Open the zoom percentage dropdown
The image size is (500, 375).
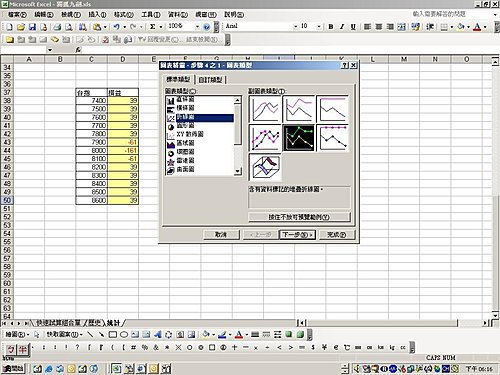[197, 27]
